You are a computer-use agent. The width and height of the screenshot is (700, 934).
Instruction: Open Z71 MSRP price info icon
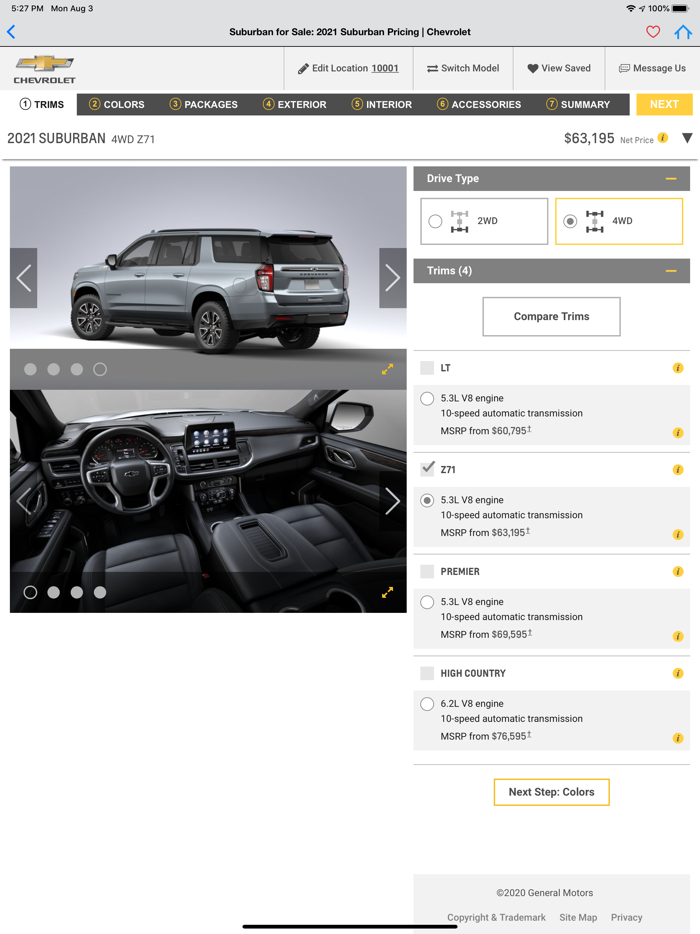tap(678, 535)
